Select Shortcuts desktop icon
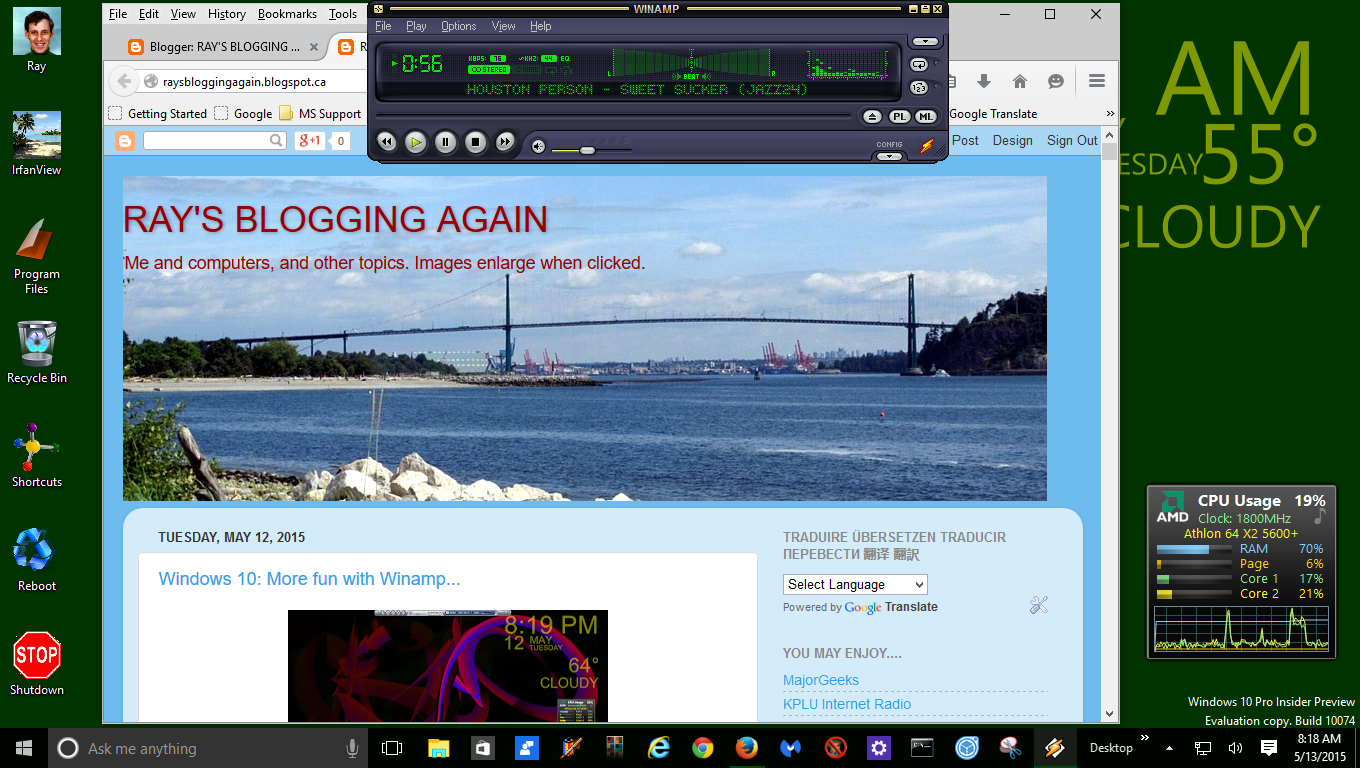The image size is (1360, 768). point(37,456)
